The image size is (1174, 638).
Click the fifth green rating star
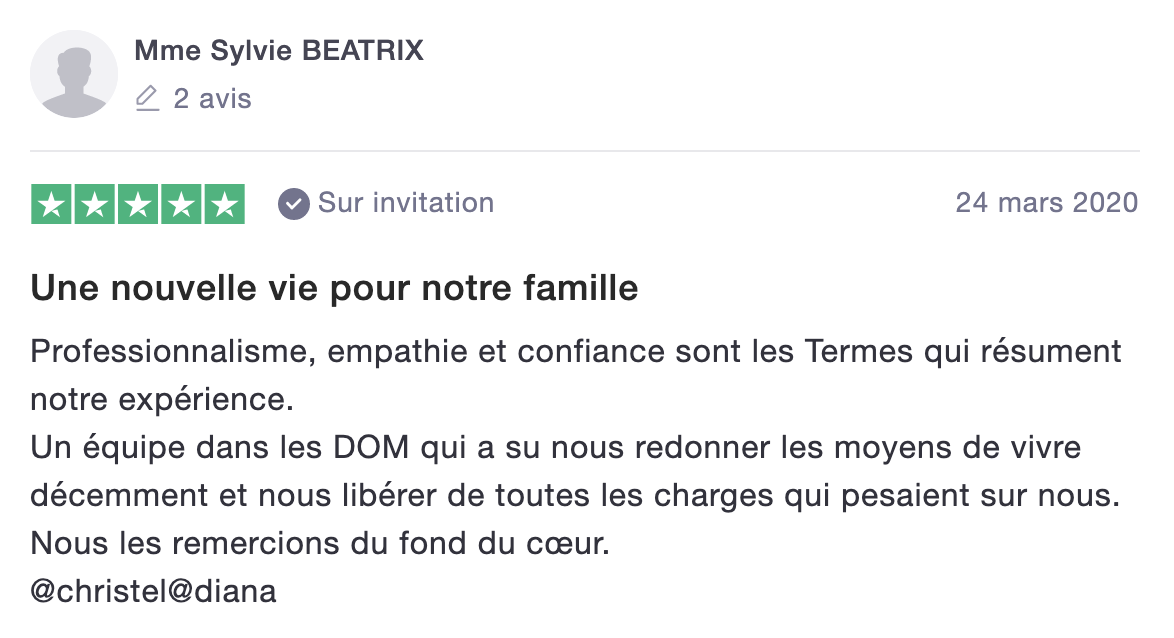pyautogui.click(x=225, y=204)
